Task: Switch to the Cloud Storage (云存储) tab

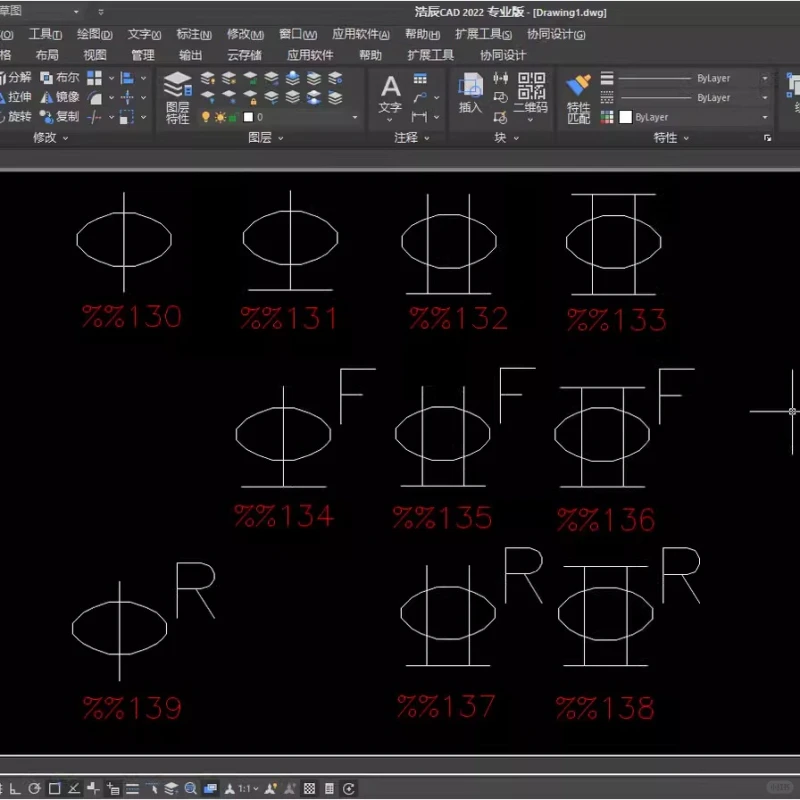Action: (244, 55)
